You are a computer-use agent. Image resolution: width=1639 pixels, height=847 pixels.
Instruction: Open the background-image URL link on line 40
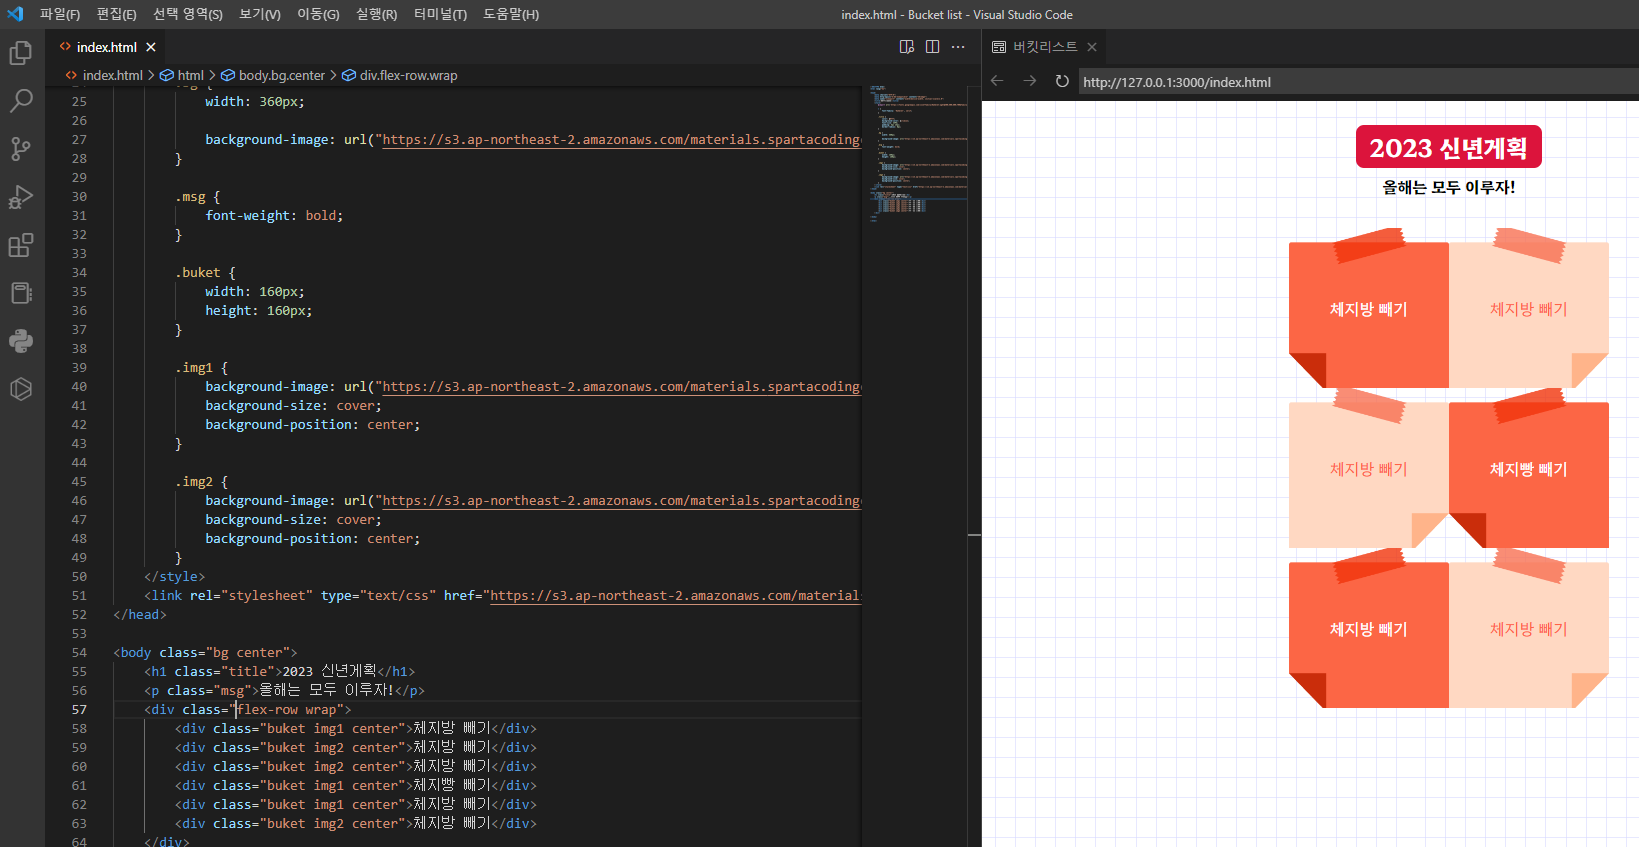[621, 387]
